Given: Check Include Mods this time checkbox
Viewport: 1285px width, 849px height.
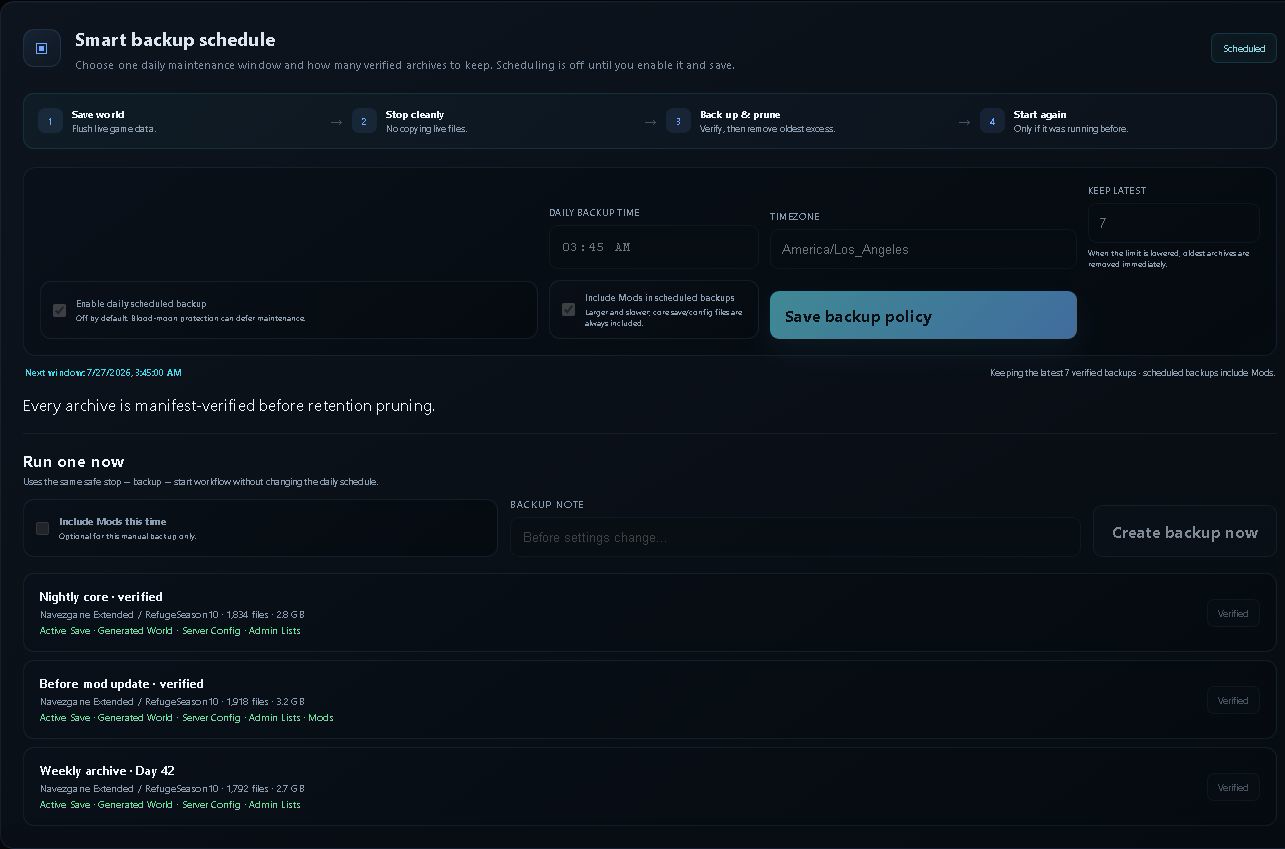Looking at the screenshot, I should (x=42, y=528).
